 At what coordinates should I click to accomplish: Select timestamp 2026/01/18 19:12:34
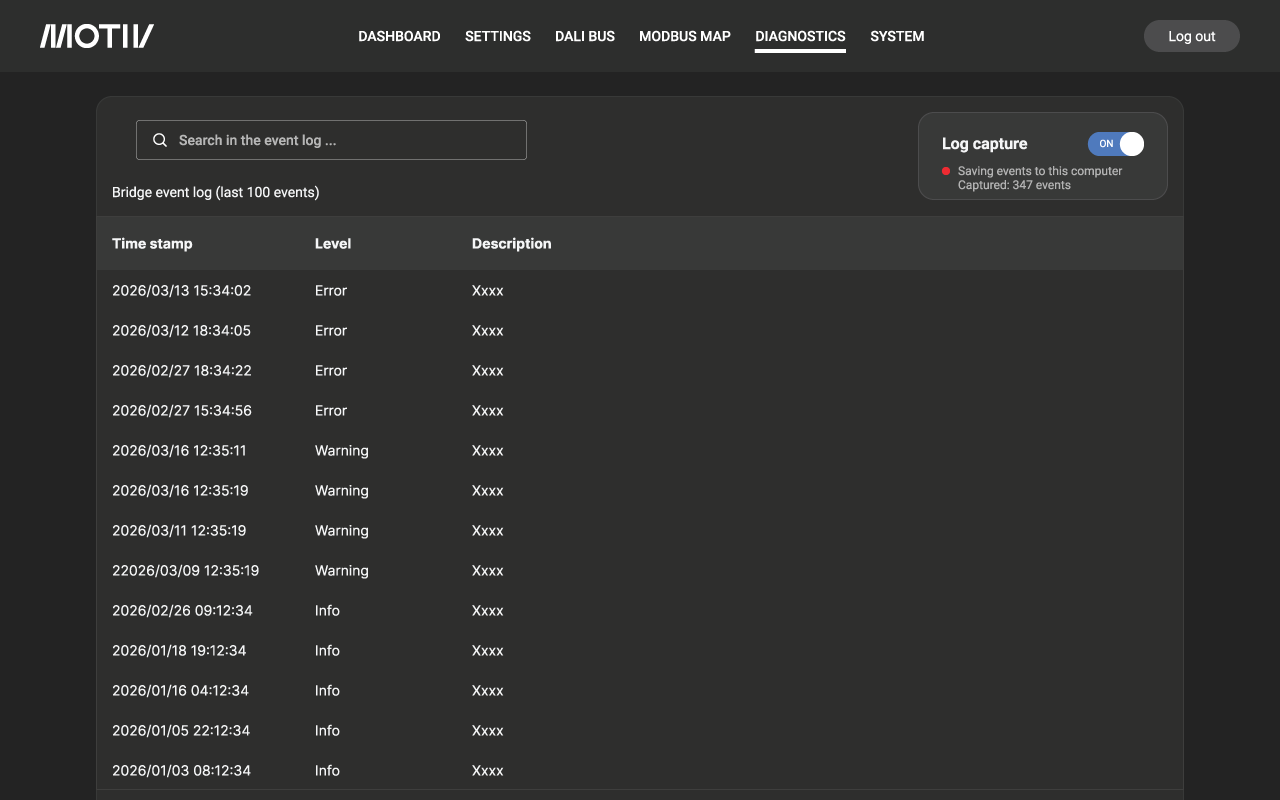(179, 650)
